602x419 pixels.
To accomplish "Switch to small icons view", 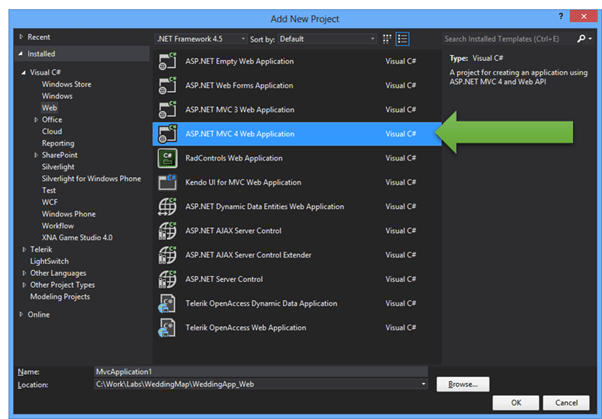I will pos(387,39).
